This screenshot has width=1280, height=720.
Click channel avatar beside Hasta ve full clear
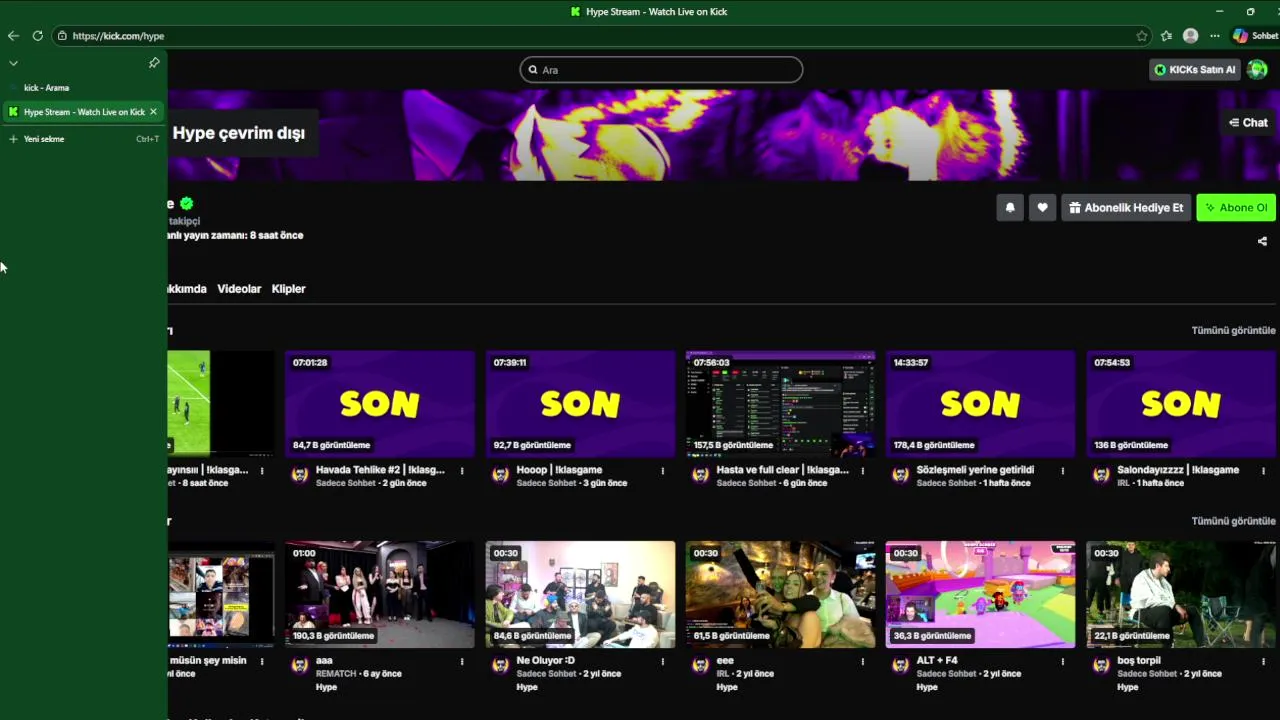700,475
